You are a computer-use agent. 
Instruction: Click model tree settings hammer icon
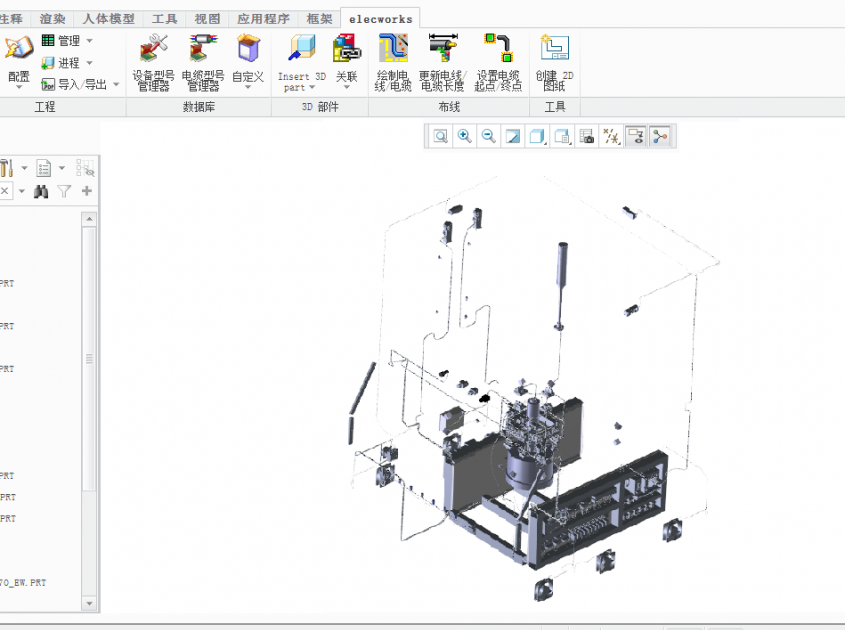[x=6, y=168]
